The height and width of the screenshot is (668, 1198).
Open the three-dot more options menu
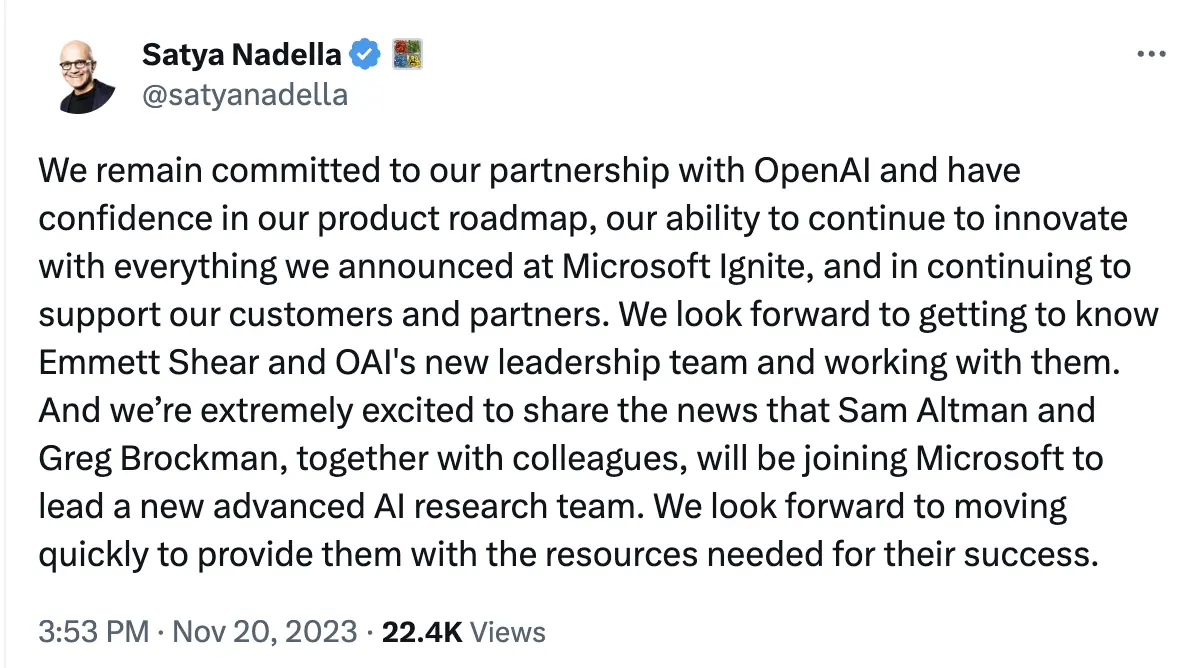(x=1151, y=54)
